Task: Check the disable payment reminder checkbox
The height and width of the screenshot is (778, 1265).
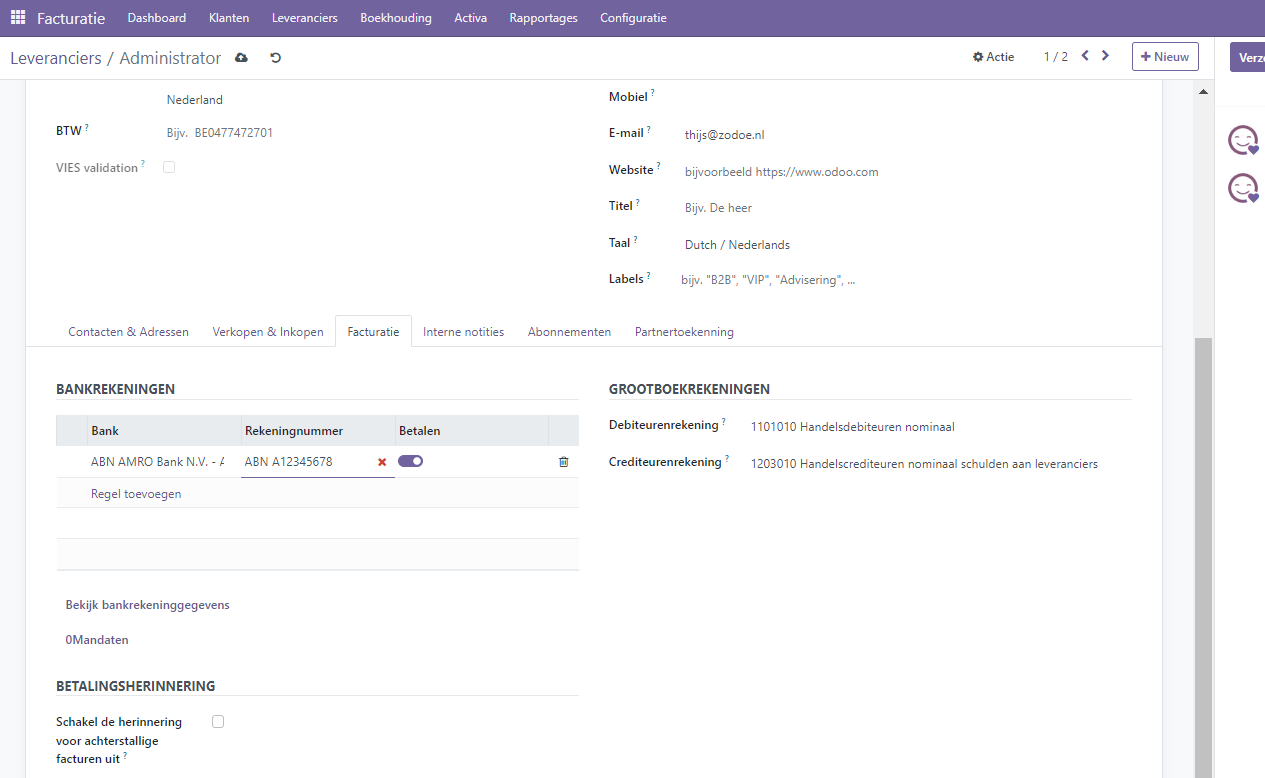Action: tap(218, 721)
